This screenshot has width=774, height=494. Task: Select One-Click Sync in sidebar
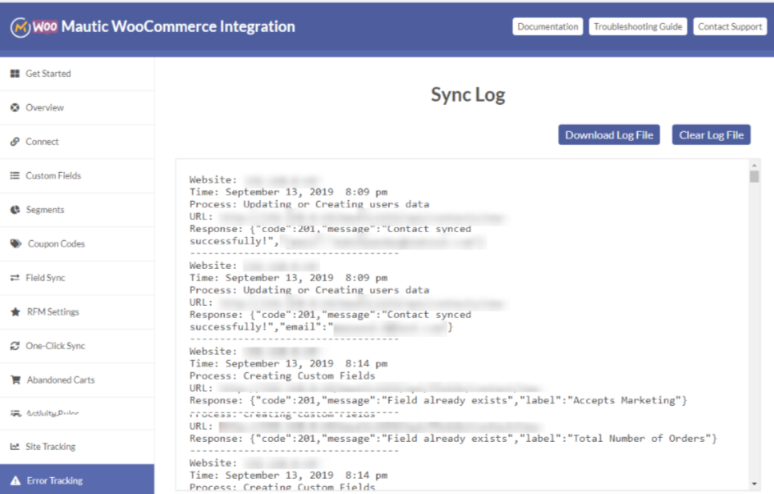77,346
